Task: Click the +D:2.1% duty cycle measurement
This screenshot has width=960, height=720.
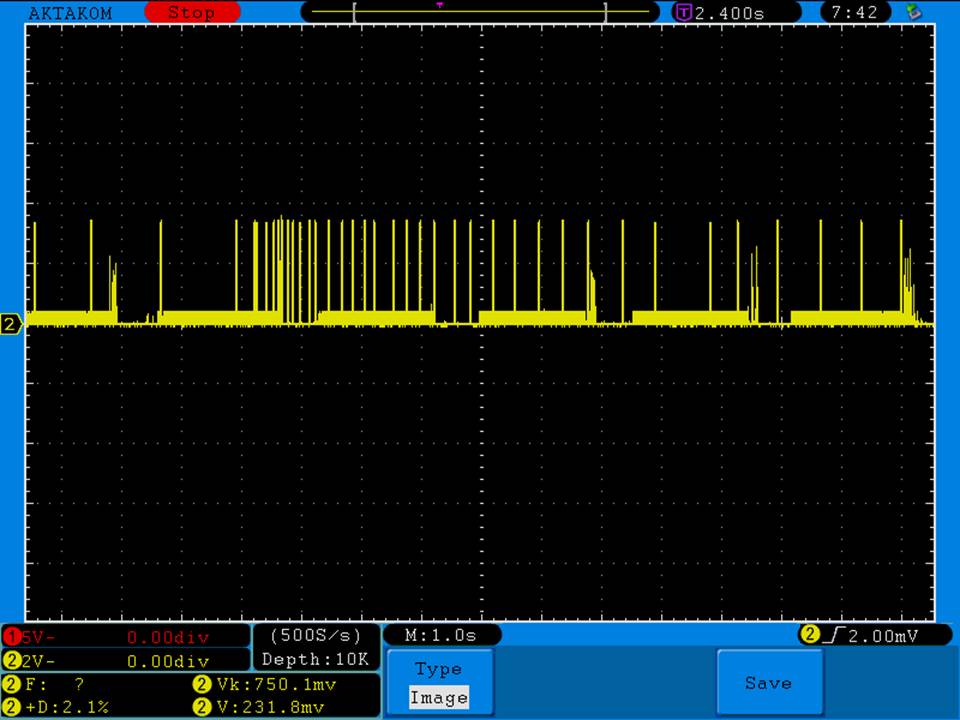Action: (x=70, y=707)
